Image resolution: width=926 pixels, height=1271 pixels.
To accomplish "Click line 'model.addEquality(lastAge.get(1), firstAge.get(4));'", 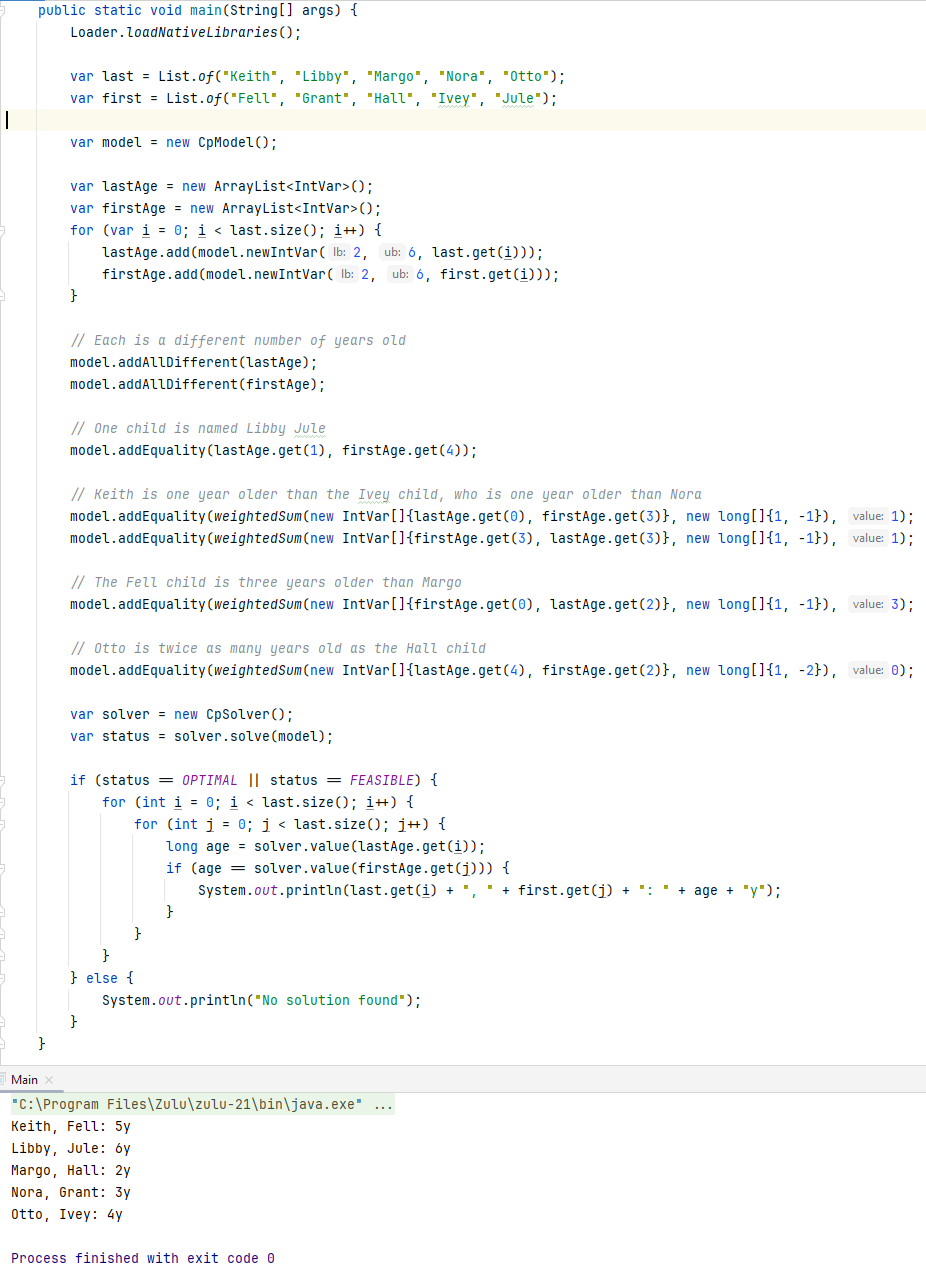I will pyautogui.click(x=274, y=450).
